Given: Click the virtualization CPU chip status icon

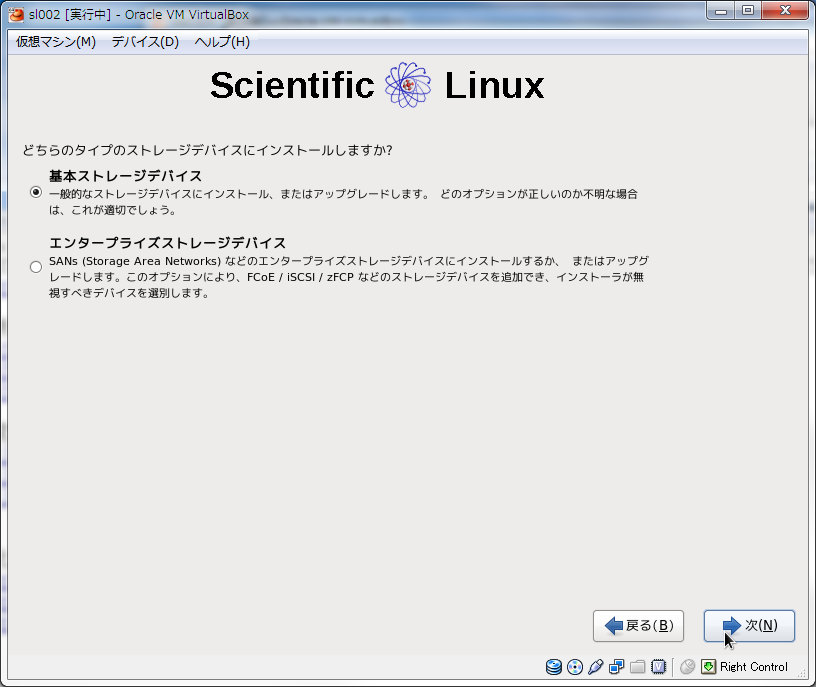Looking at the screenshot, I should click(x=658, y=667).
